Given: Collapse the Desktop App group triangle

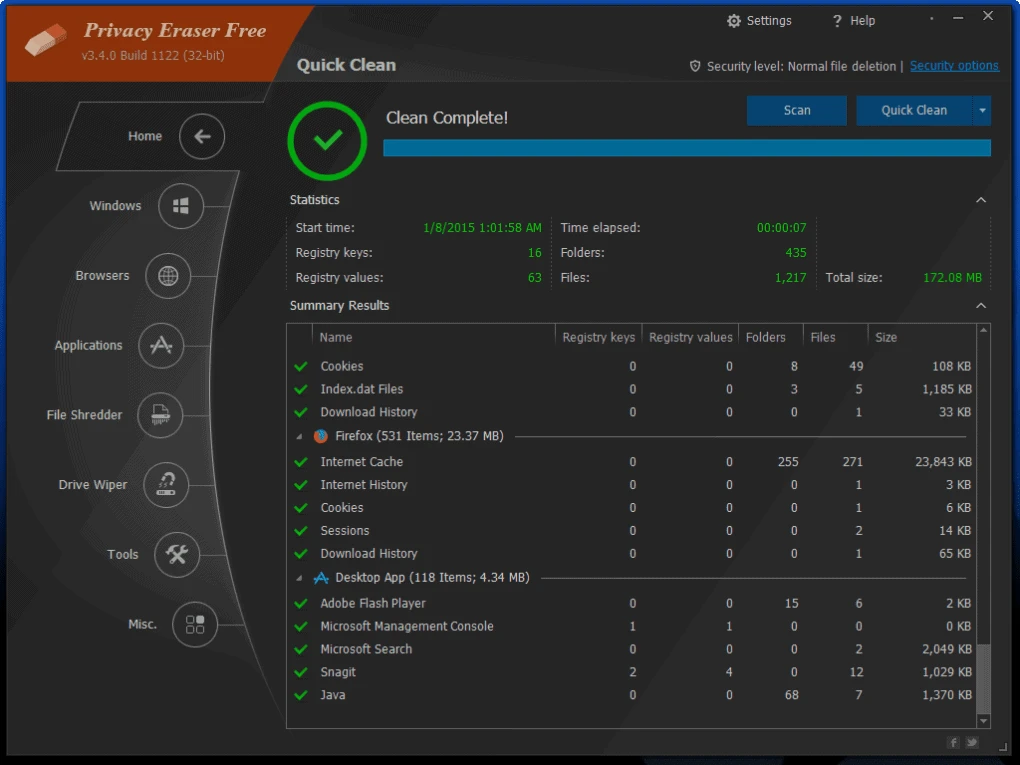Looking at the screenshot, I should click(x=299, y=578).
